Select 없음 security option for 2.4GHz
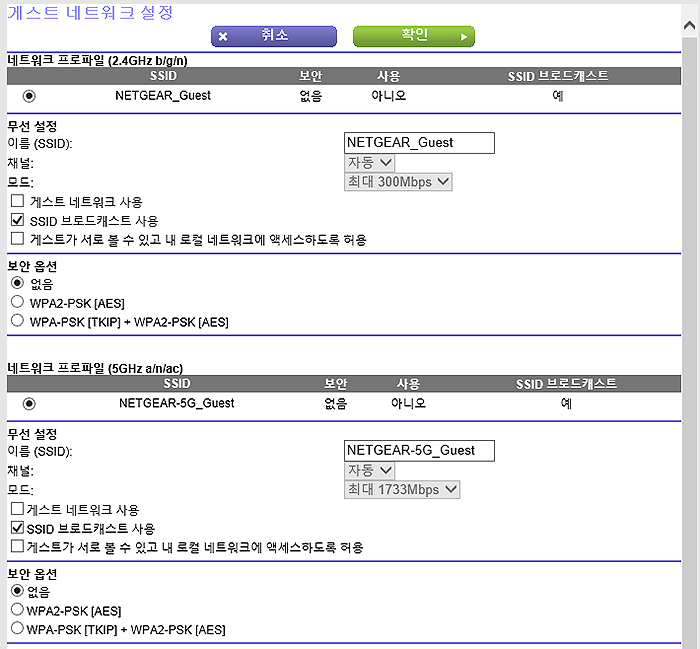Image resolution: width=700 pixels, height=649 pixels. point(17,283)
